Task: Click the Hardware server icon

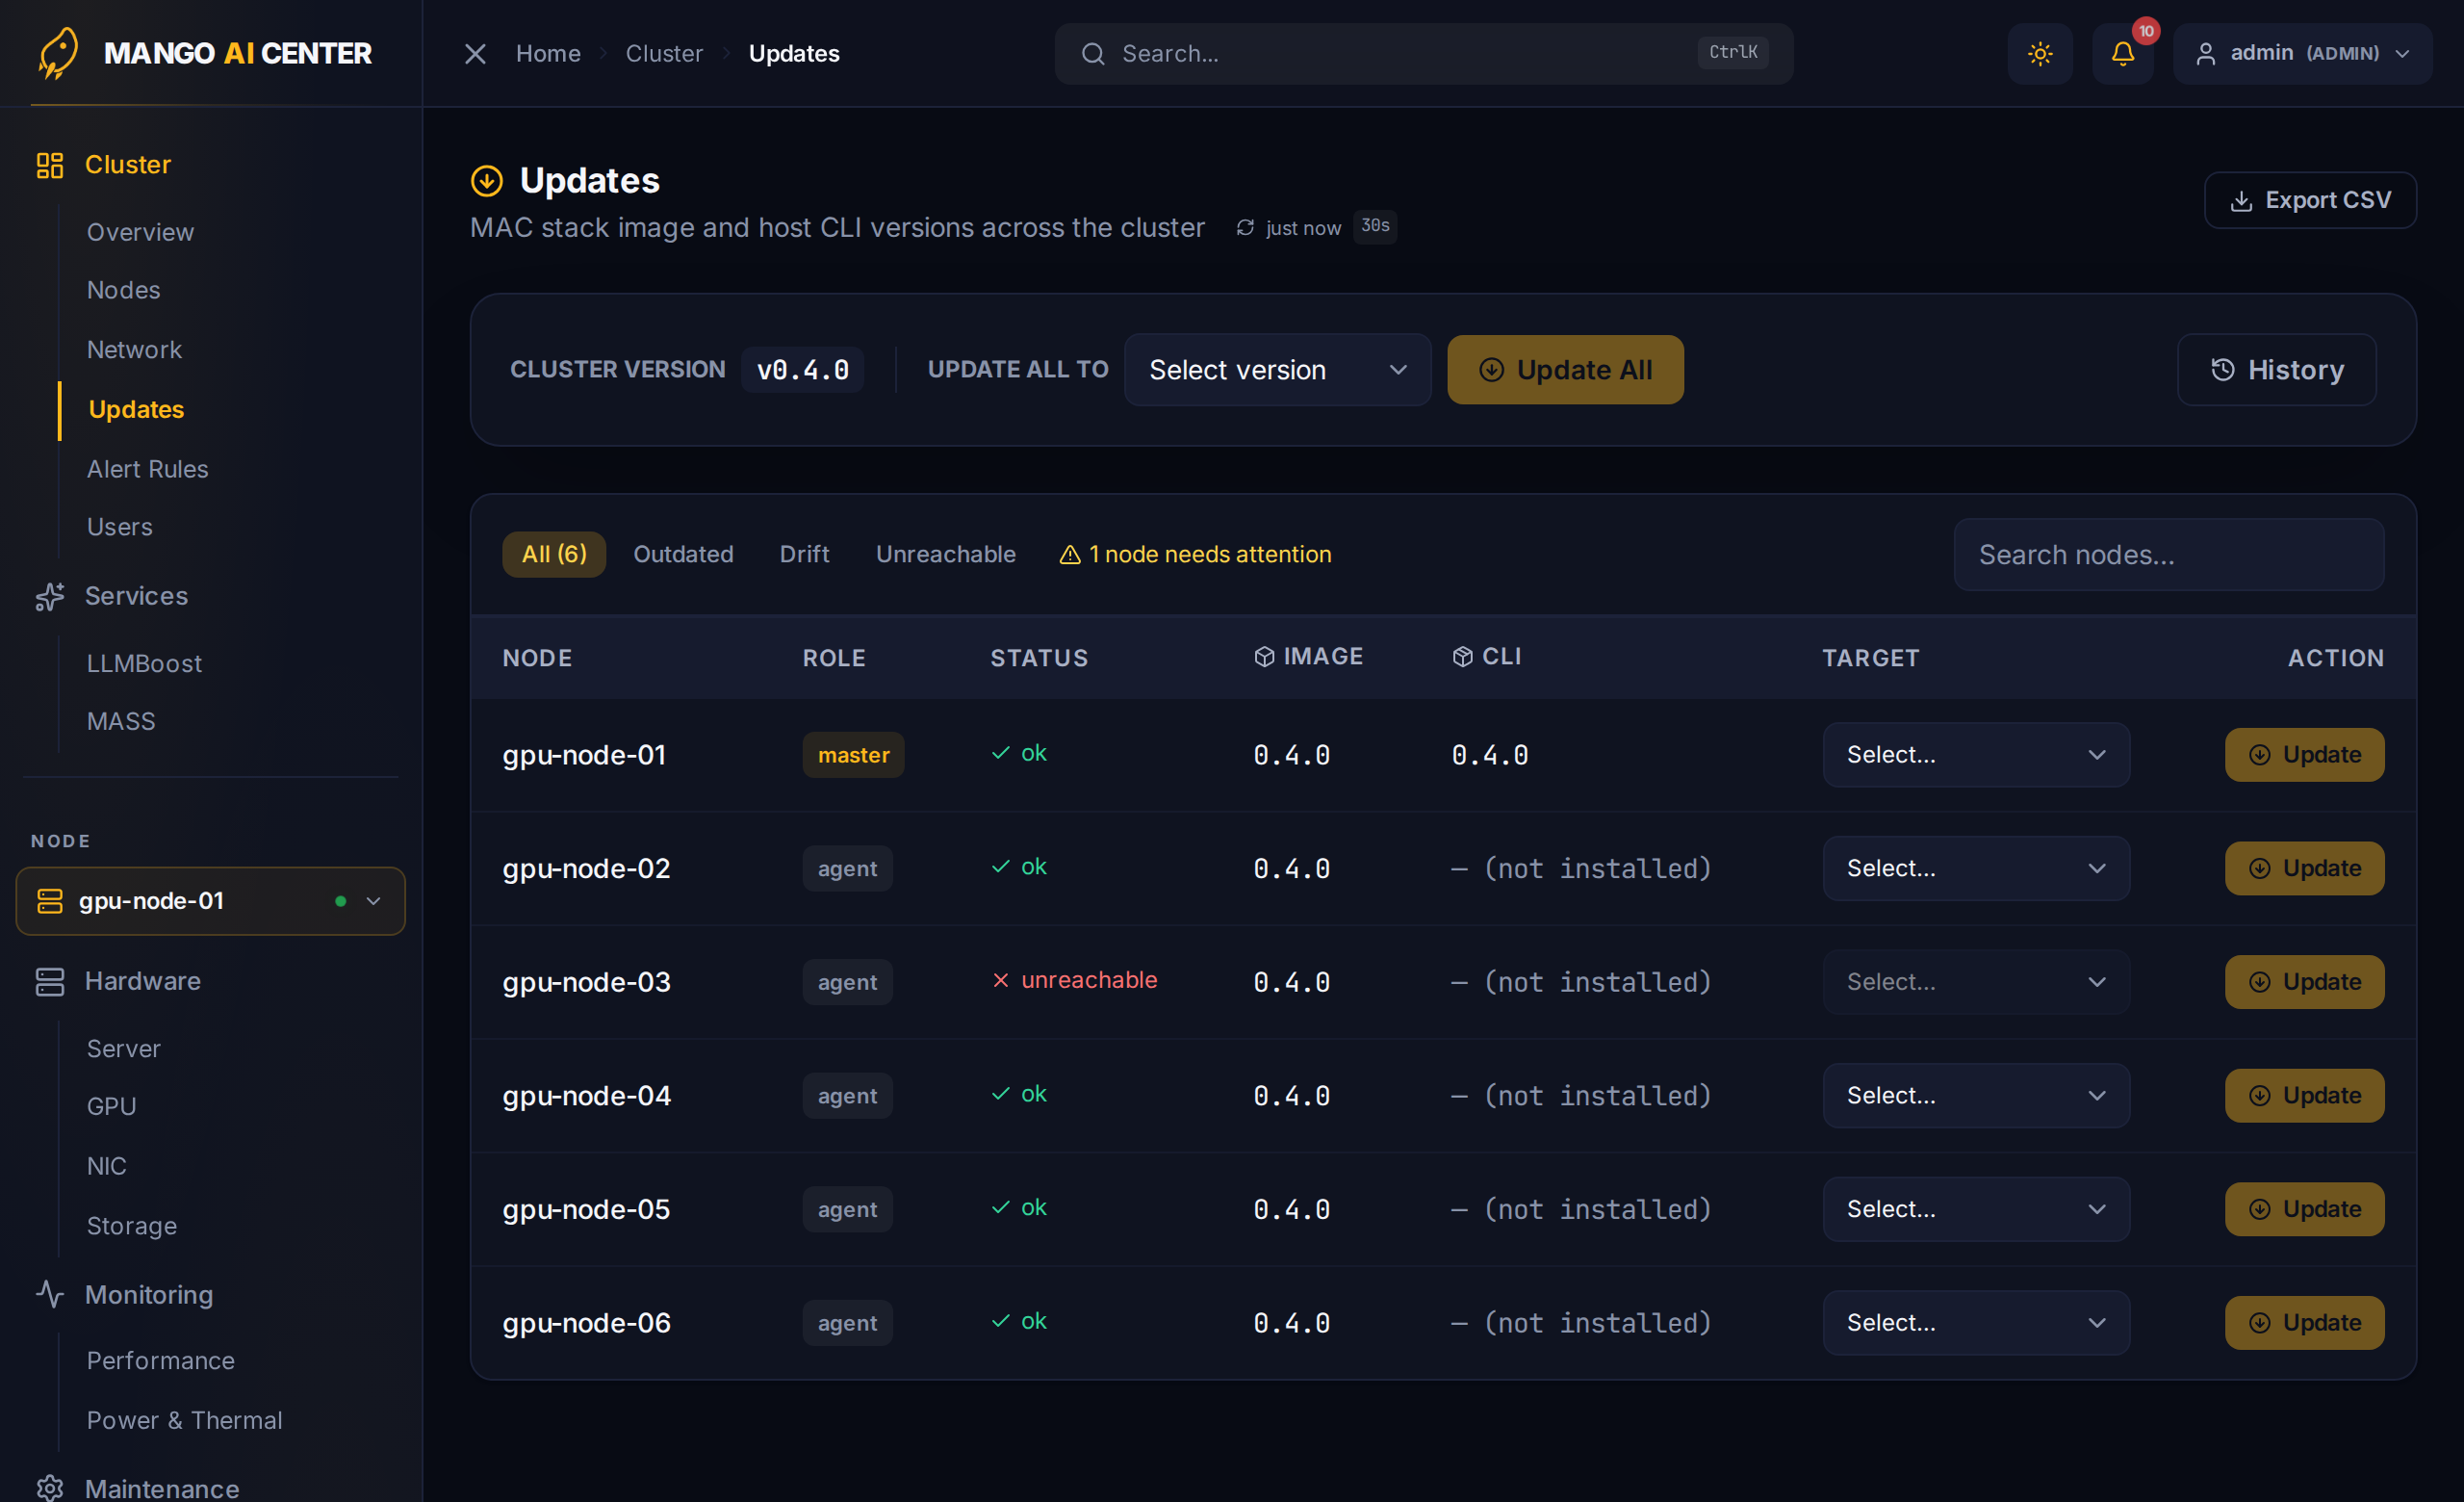Action: pos(50,981)
